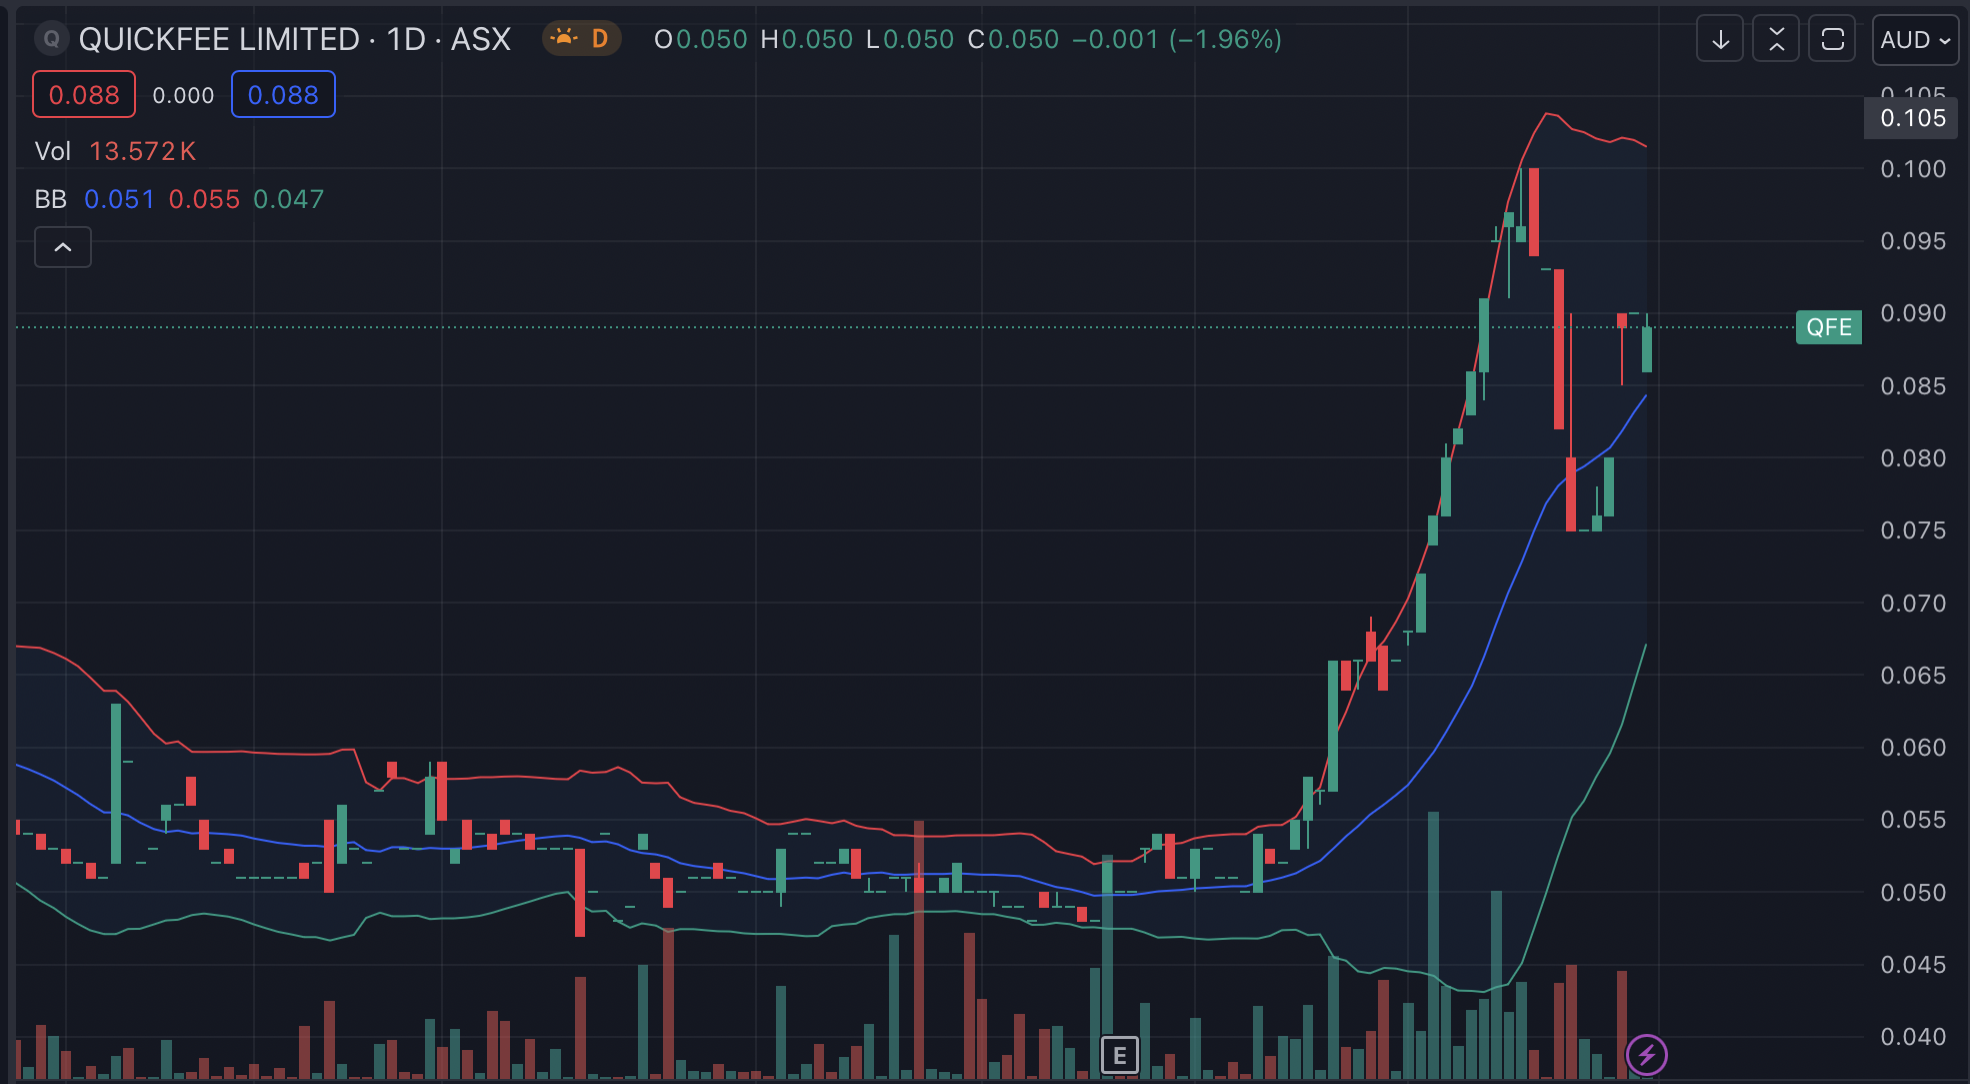Open symbol search via QUICKFEE LIMITED title
The image size is (1970, 1084).
(x=295, y=39)
